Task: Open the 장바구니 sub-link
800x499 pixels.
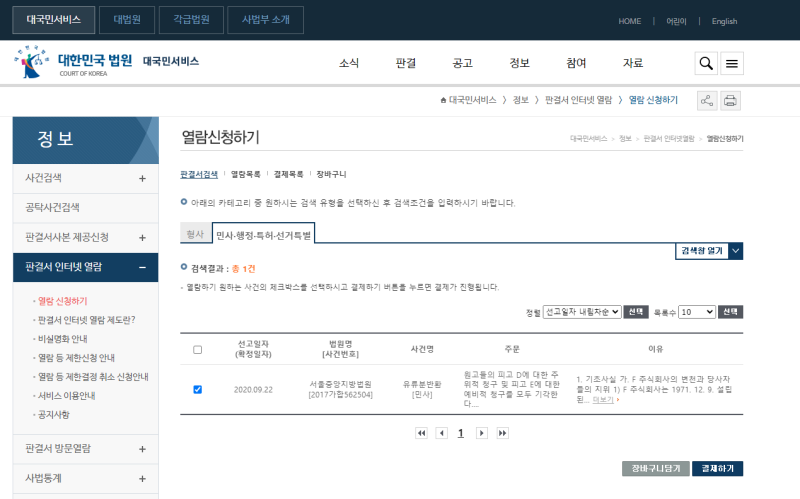Action: click(331, 174)
